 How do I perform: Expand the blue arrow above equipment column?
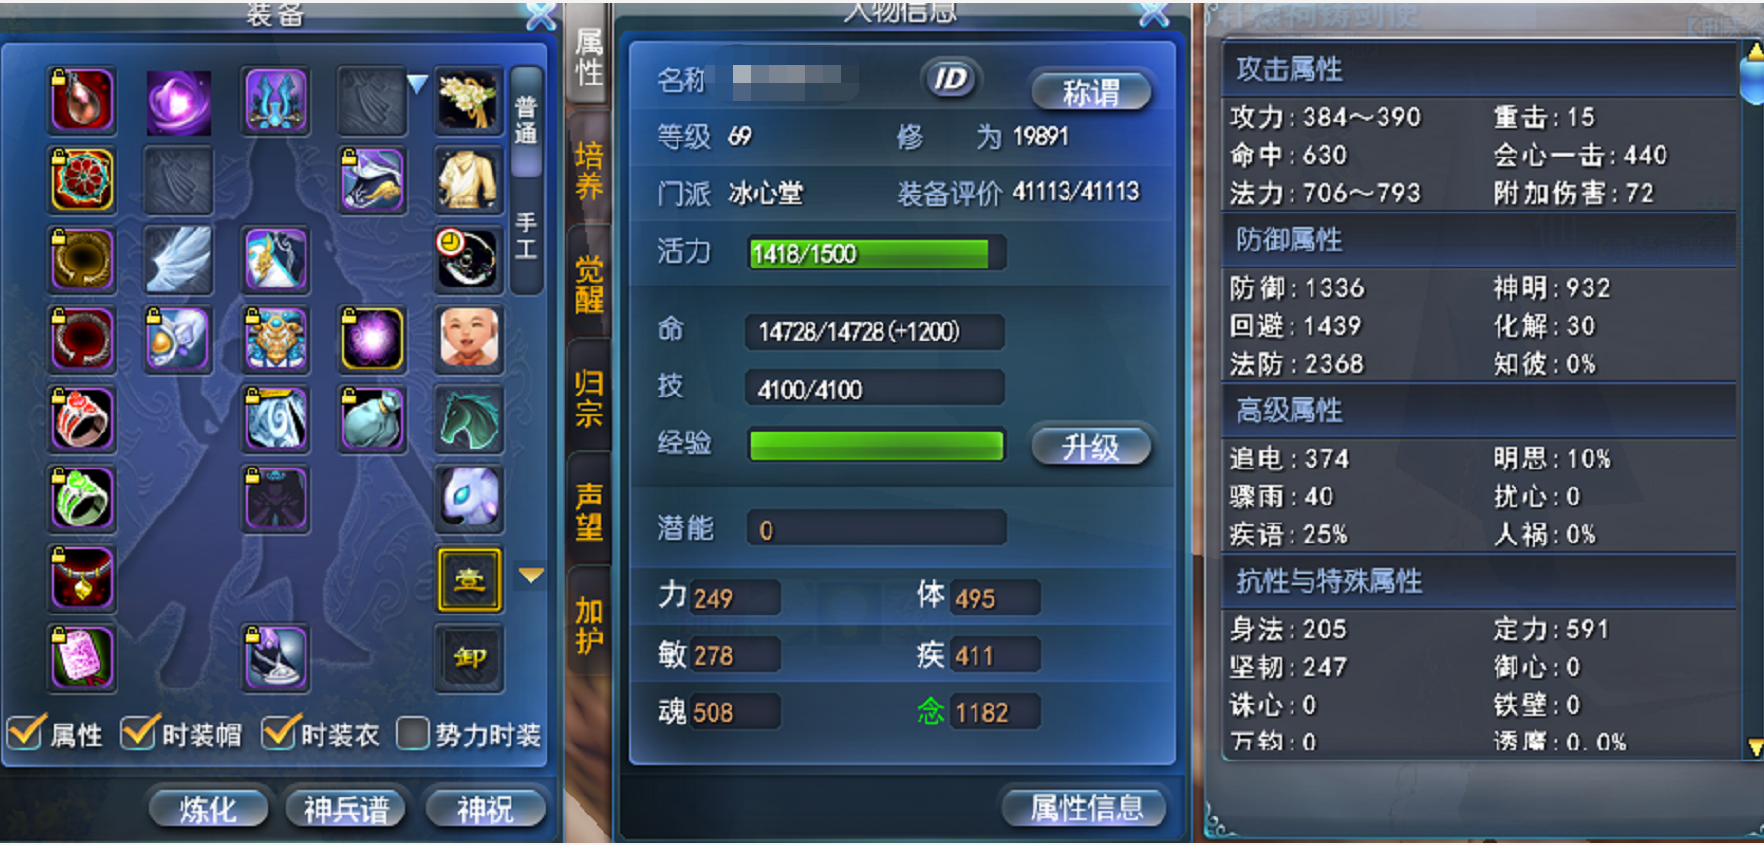417,84
